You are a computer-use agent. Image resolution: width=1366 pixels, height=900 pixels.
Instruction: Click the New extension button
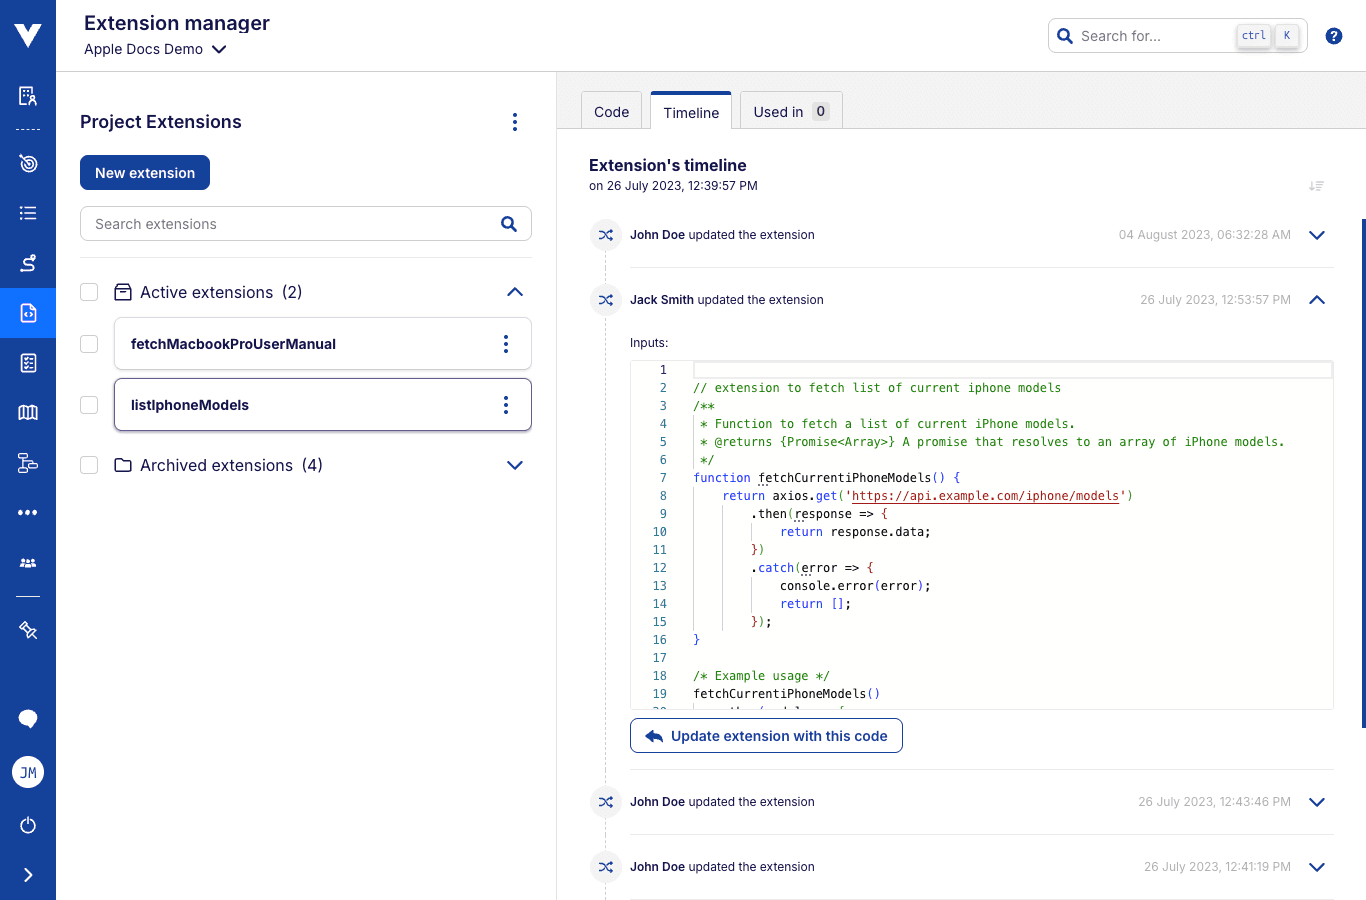[145, 173]
